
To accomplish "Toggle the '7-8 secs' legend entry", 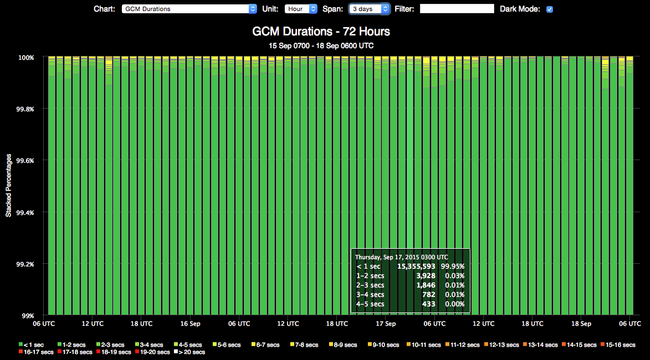I will [304, 345].
